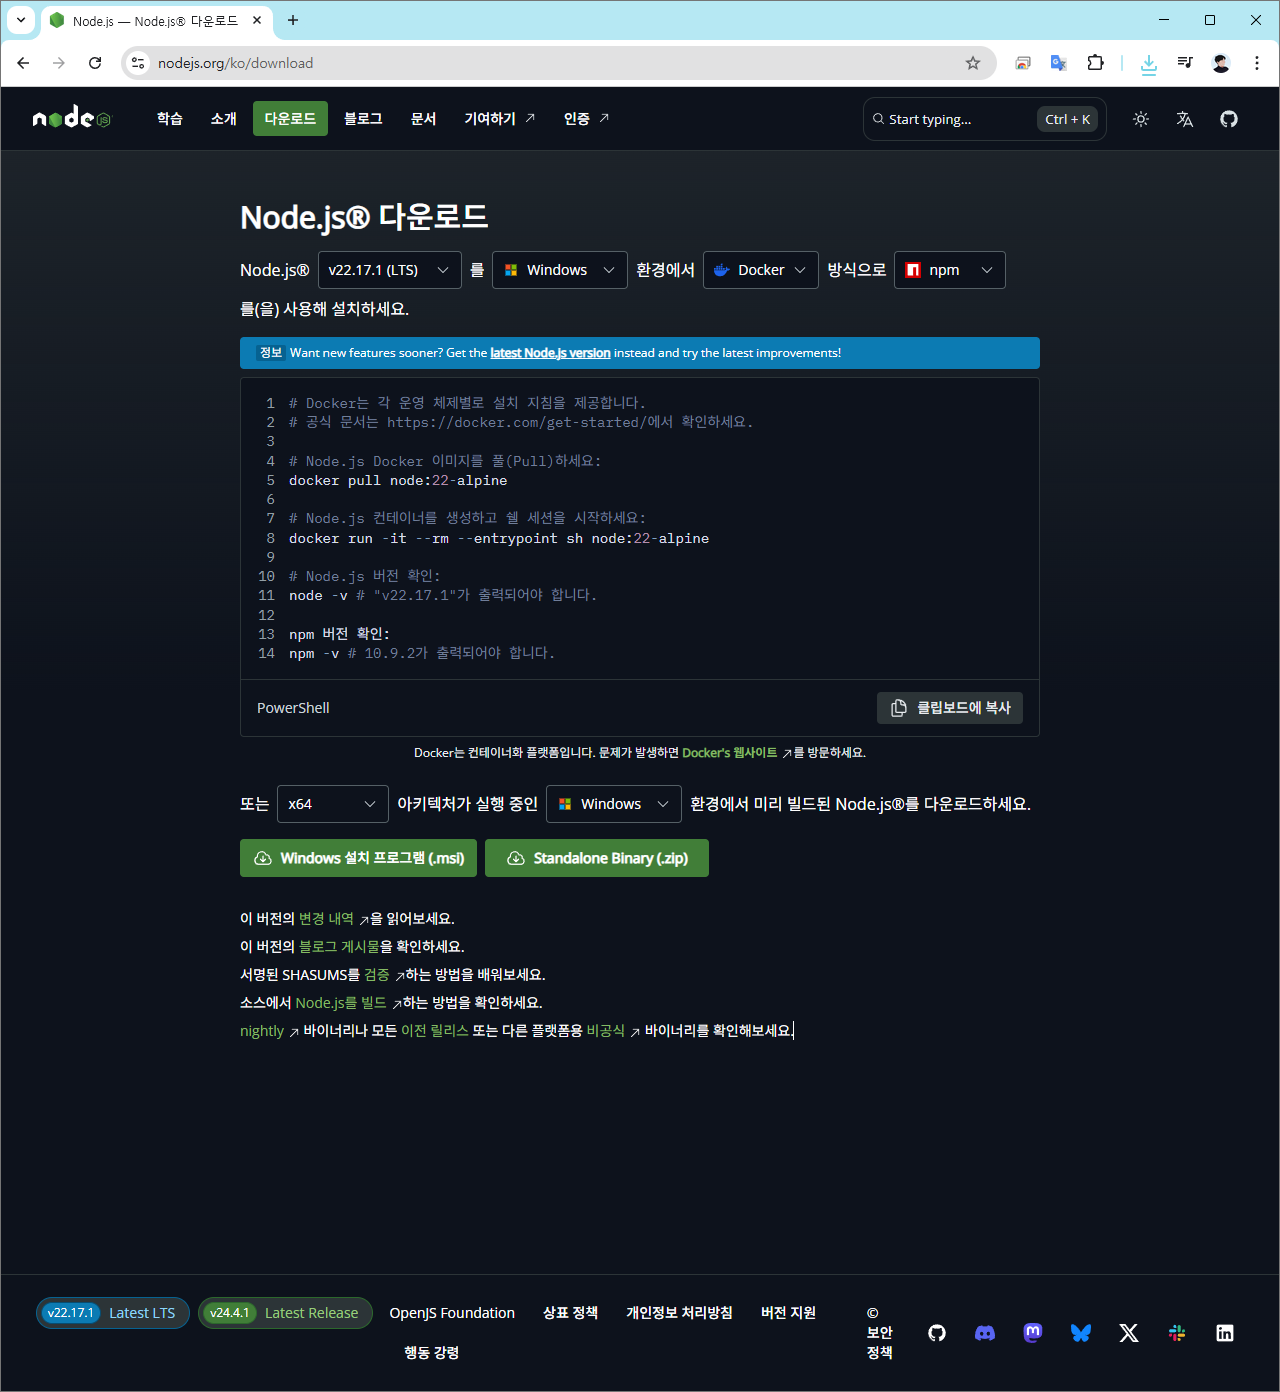Select the 학습 navigation item
This screenshot has height=1392, width=1280.
pyautogui.click(x=170, y=119)
